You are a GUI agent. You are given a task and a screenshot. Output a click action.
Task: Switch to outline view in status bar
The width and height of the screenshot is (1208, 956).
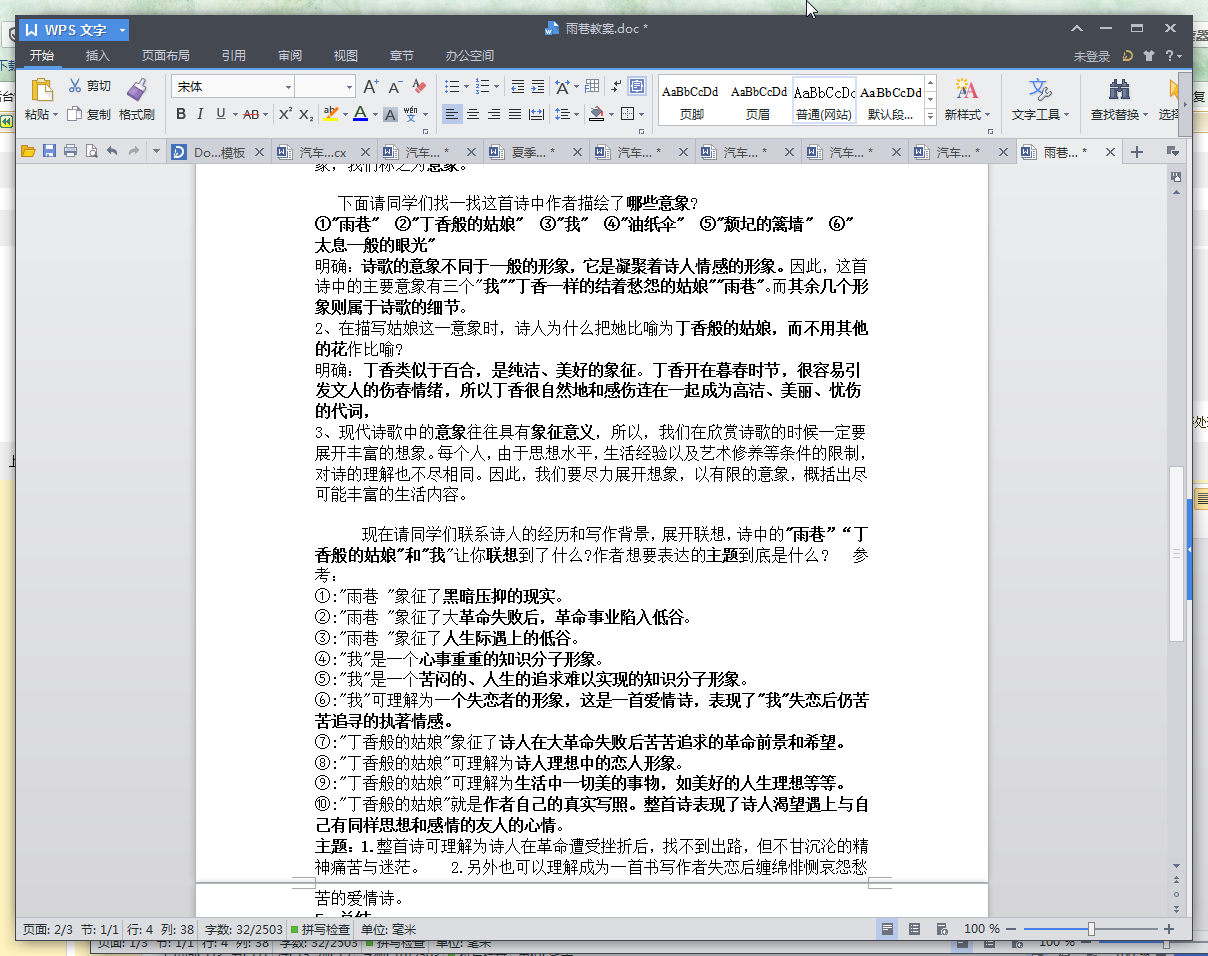tap(914, 929)
